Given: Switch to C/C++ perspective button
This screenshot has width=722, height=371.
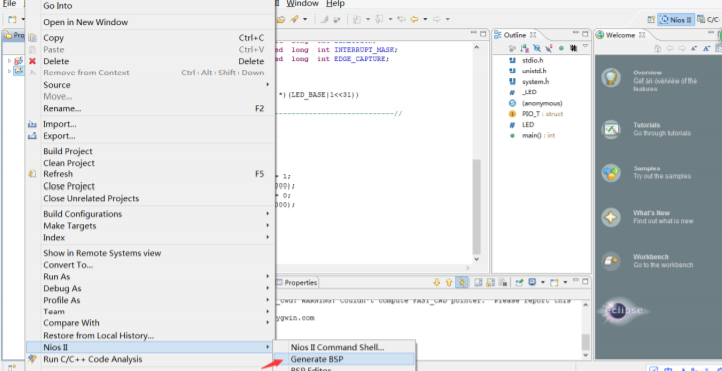Looking at the screenshot, I should [x=708, y=19].
